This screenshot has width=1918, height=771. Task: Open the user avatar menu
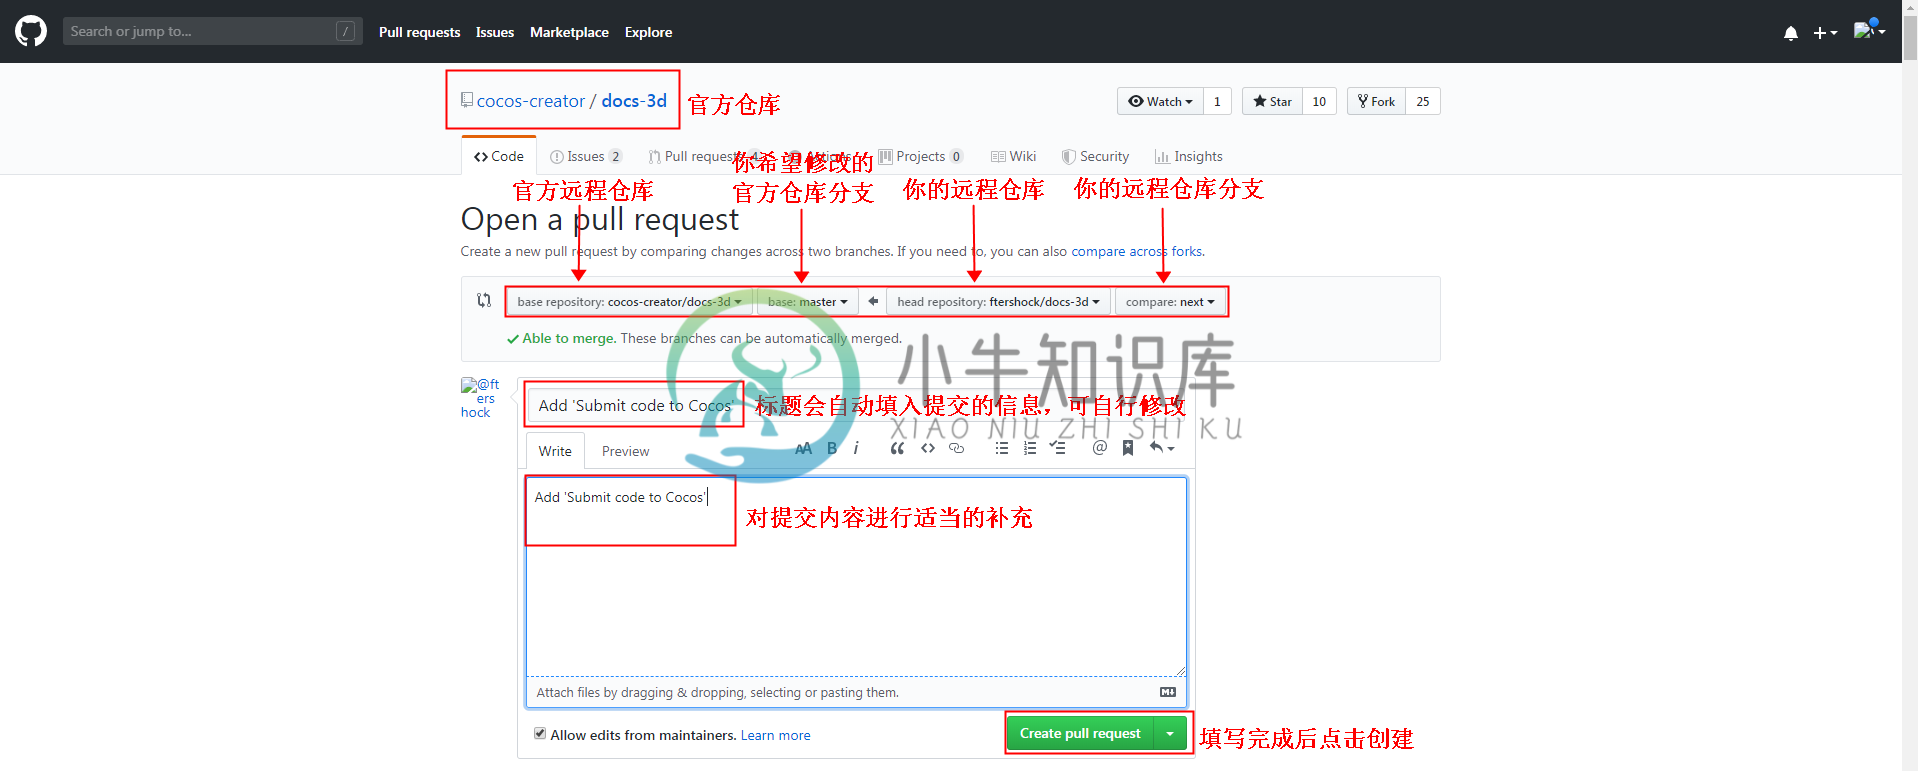click(x=1869, y=31)
